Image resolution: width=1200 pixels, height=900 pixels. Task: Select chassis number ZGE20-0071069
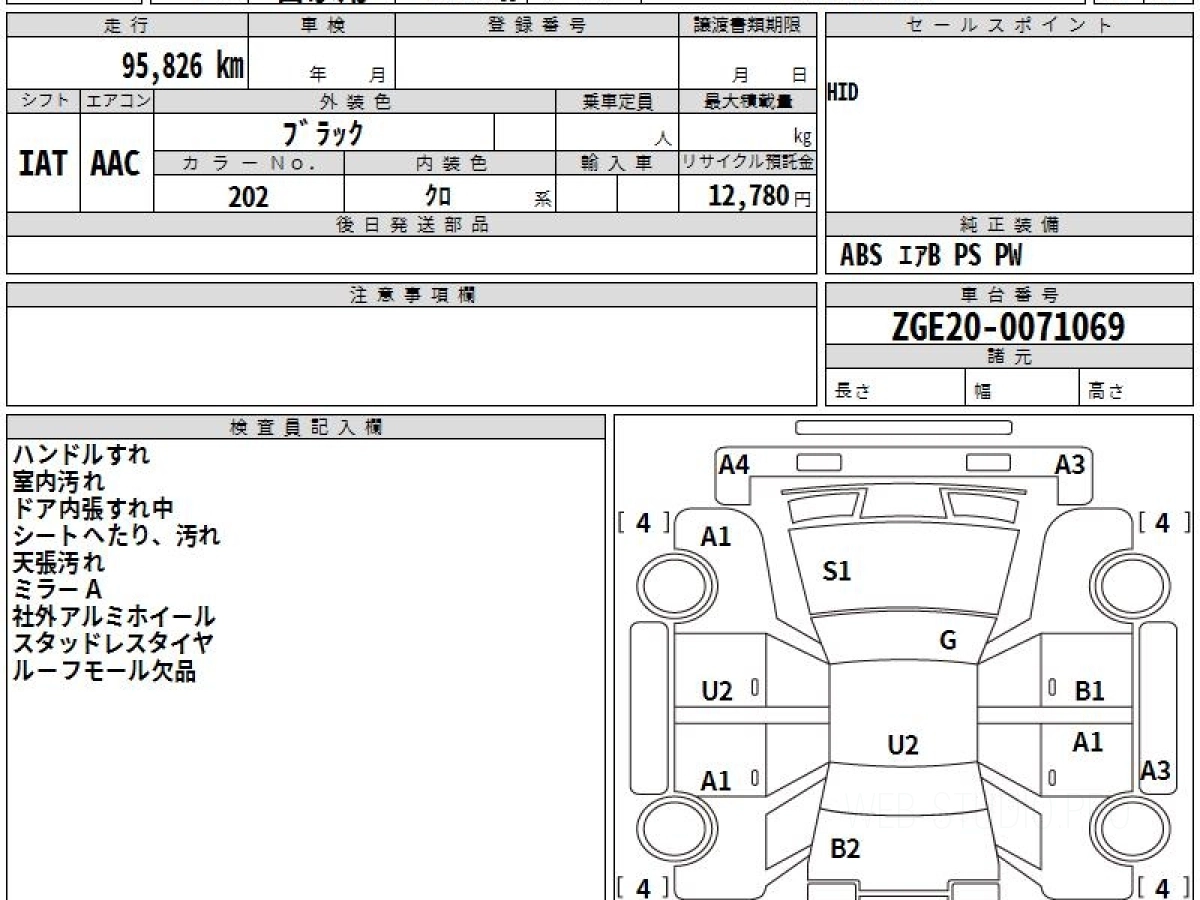1008,326
